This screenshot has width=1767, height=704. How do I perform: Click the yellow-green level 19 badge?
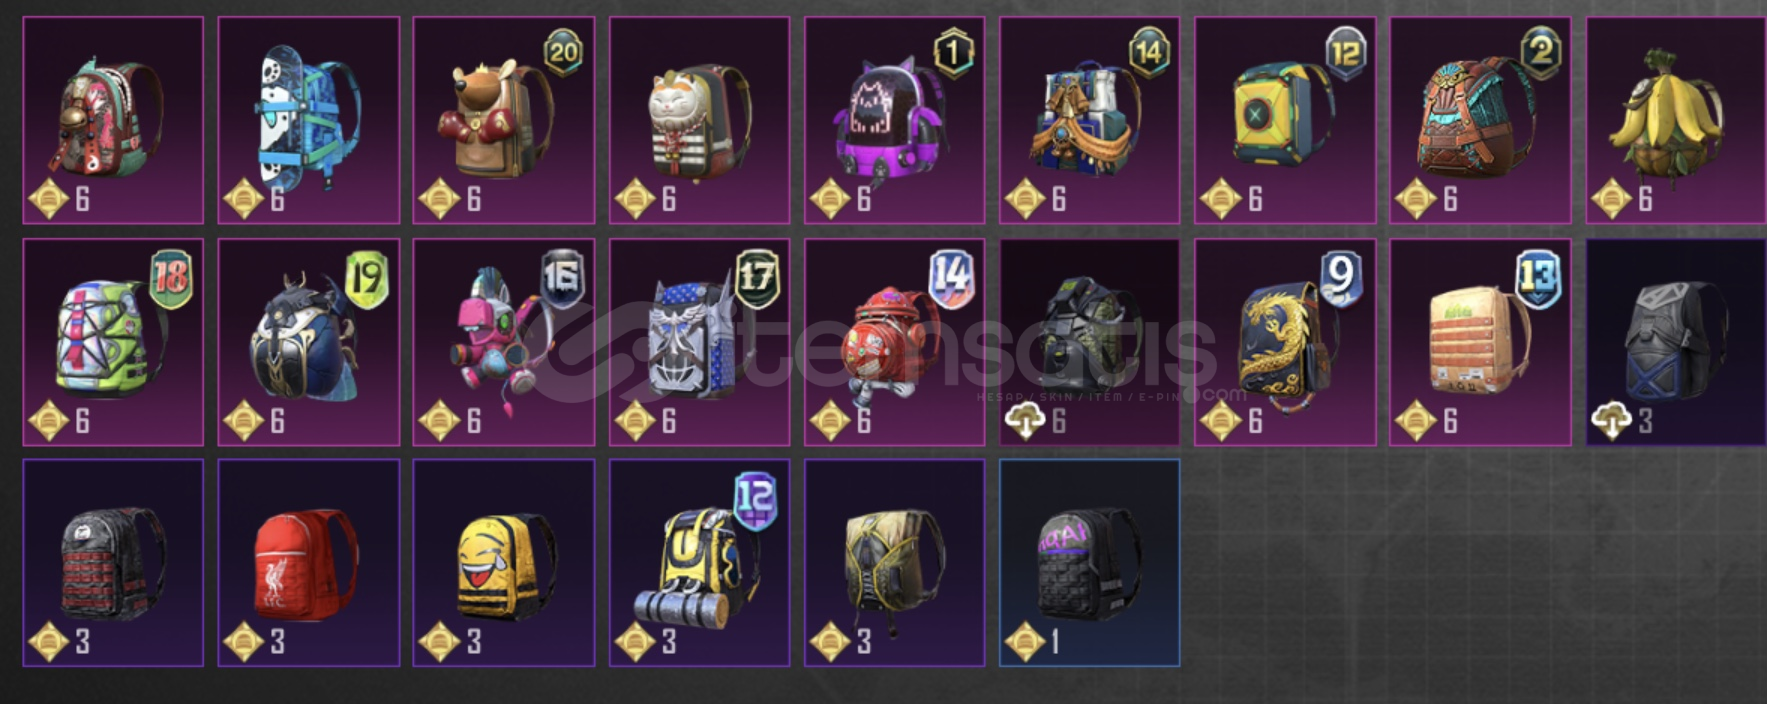pos(366,278)
